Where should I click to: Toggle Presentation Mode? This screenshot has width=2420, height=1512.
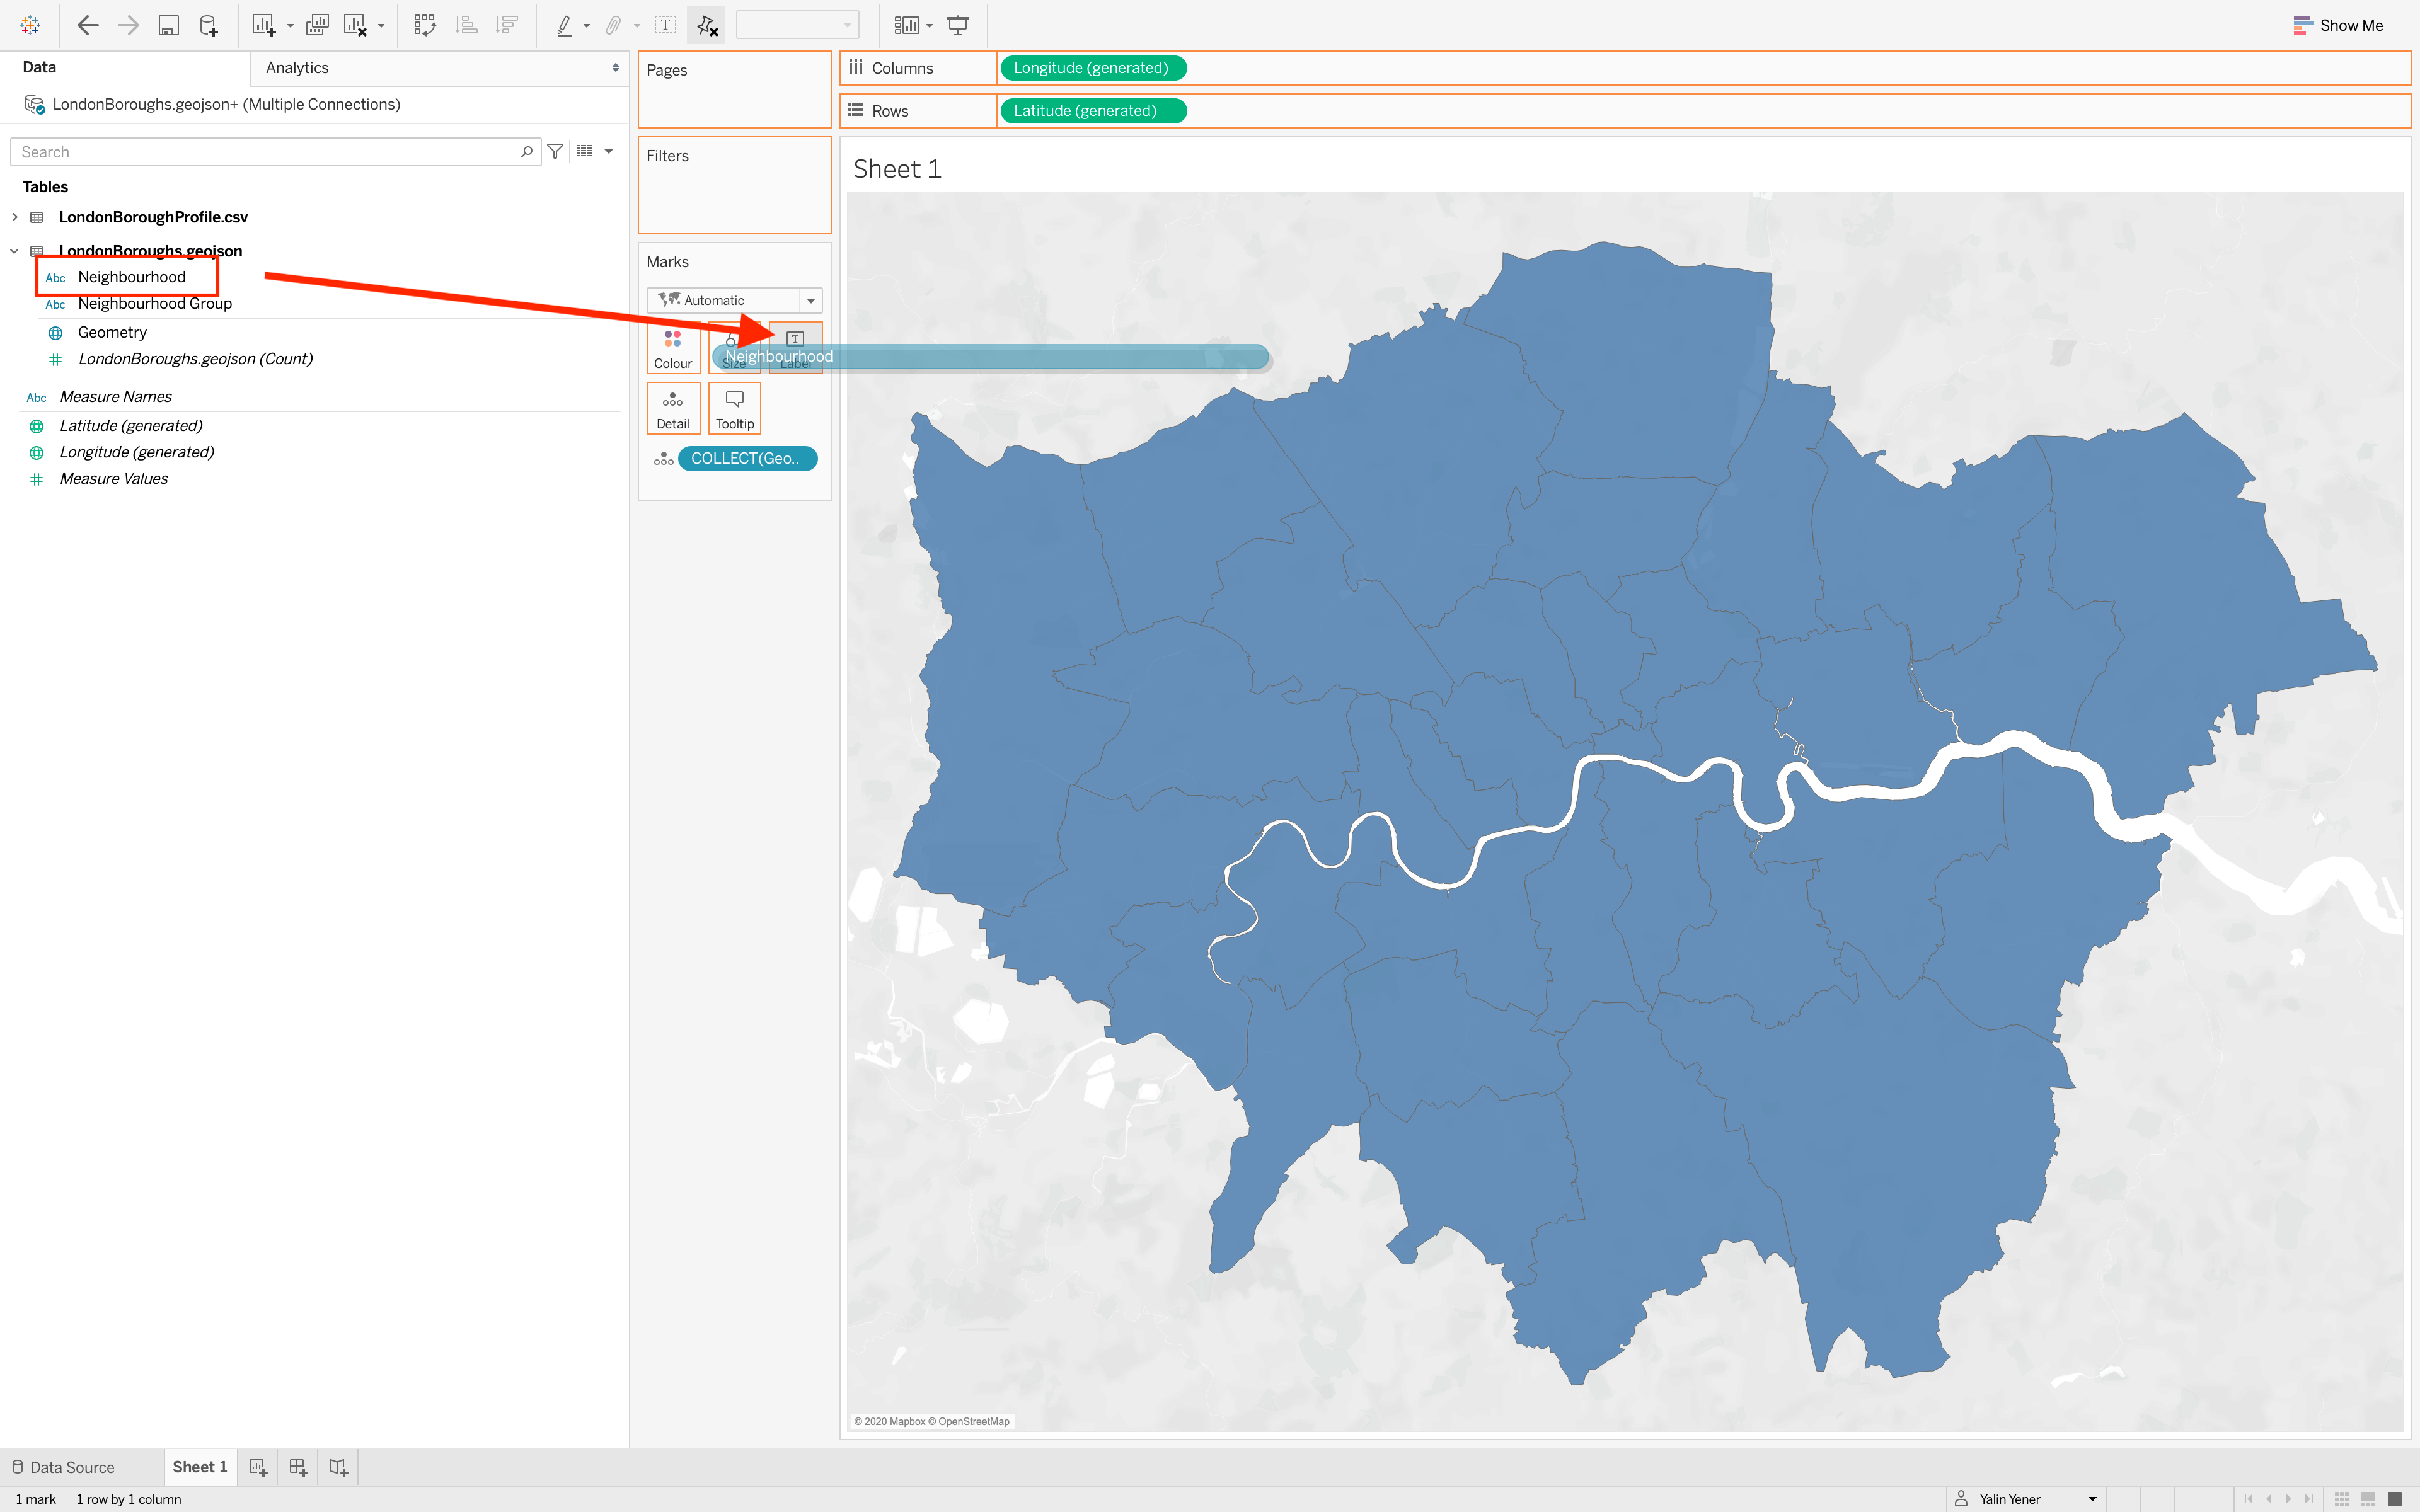[958, 24]
